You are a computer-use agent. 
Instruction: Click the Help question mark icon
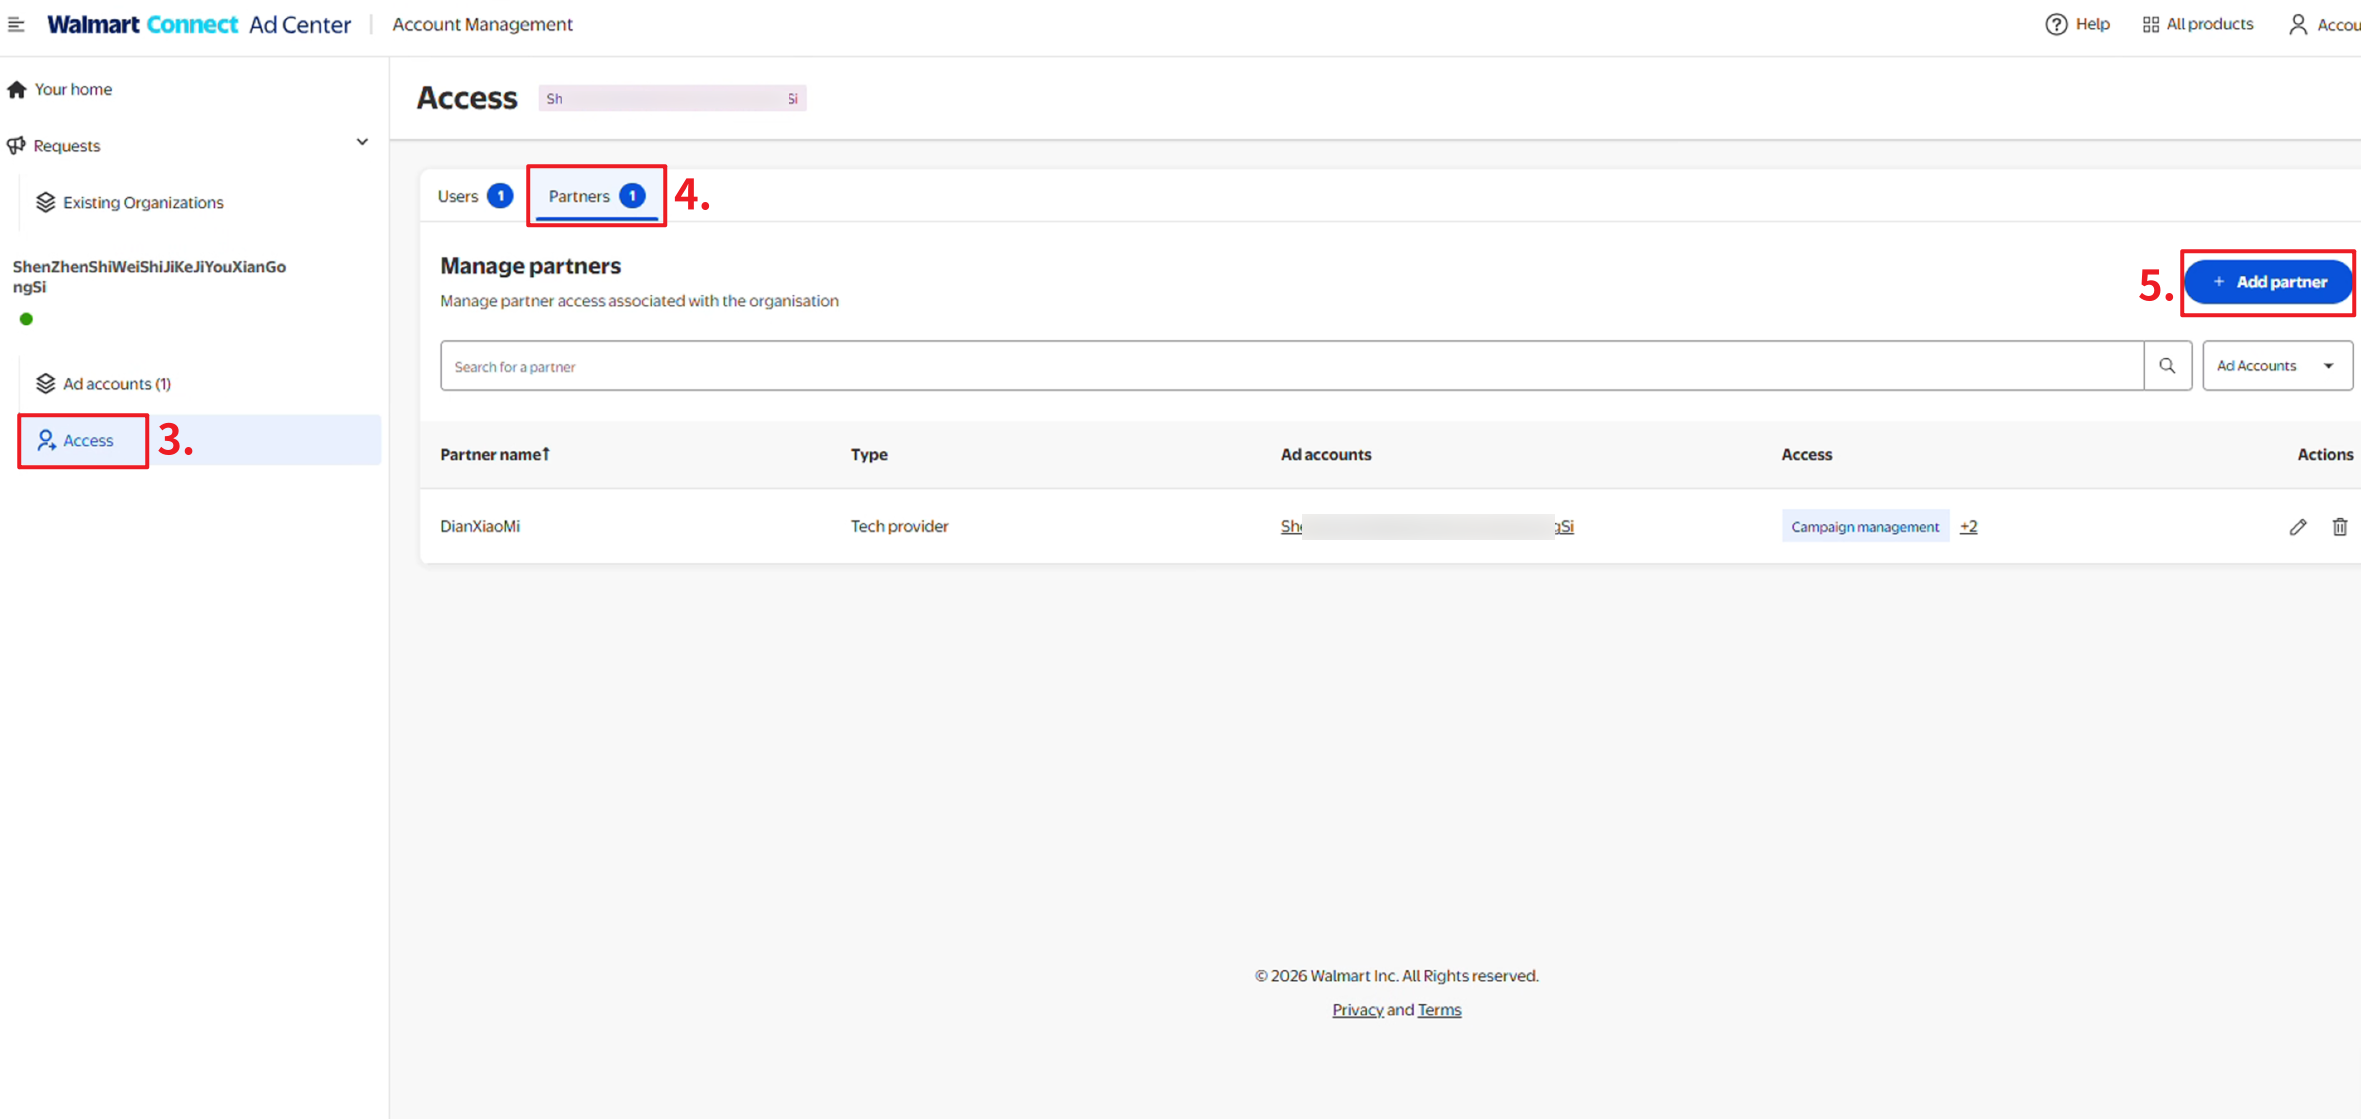[x=2055, y=24]
